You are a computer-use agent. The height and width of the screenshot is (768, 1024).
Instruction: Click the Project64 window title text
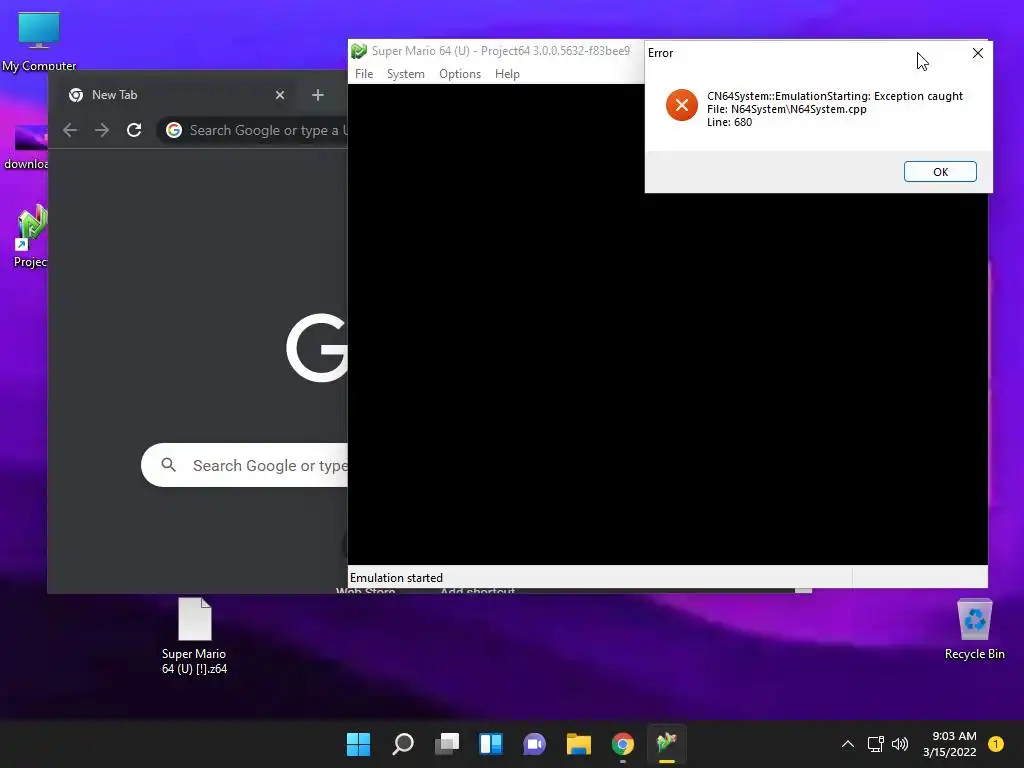pyautogui.click(x=501, y=51)
